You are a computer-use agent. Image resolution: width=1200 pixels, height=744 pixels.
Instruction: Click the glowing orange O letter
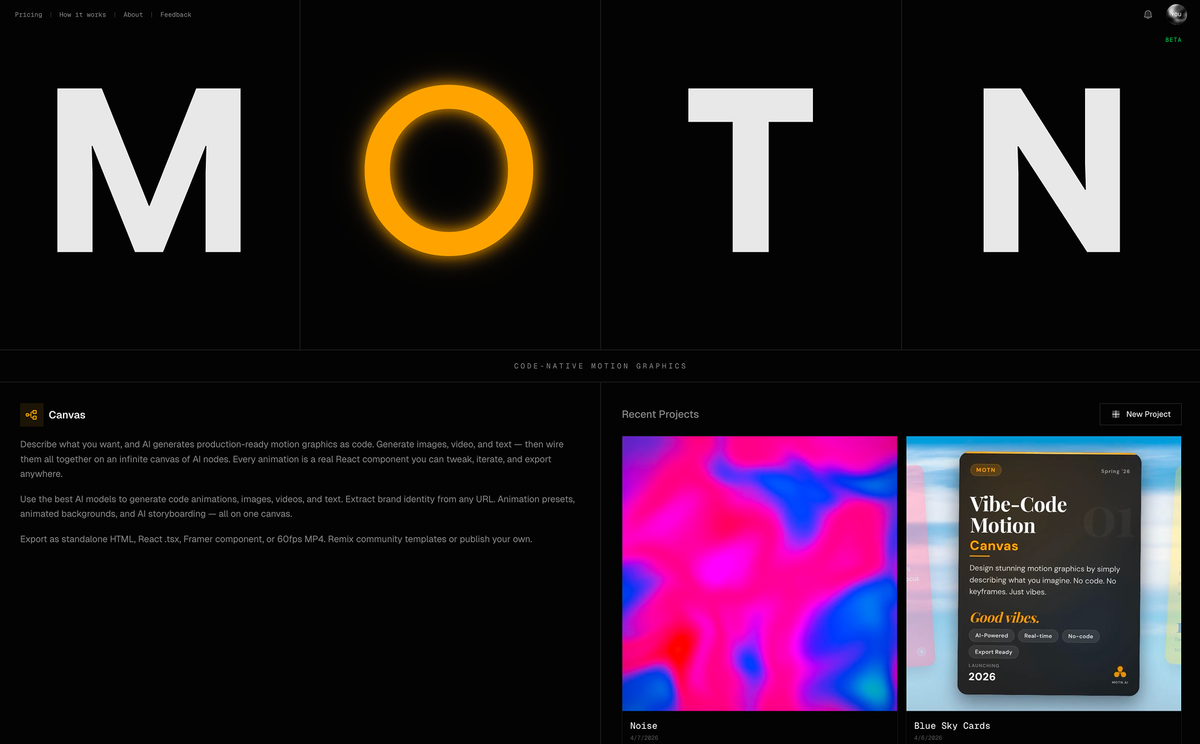tap(449, 169)
